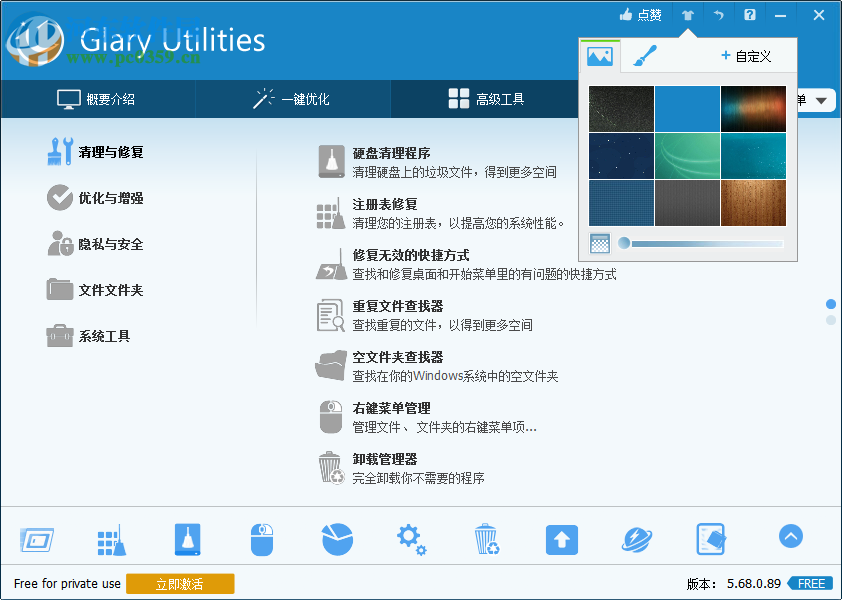Open the menu dropdown on the right edge
The image size is (842, 600).
coord(820,100)
